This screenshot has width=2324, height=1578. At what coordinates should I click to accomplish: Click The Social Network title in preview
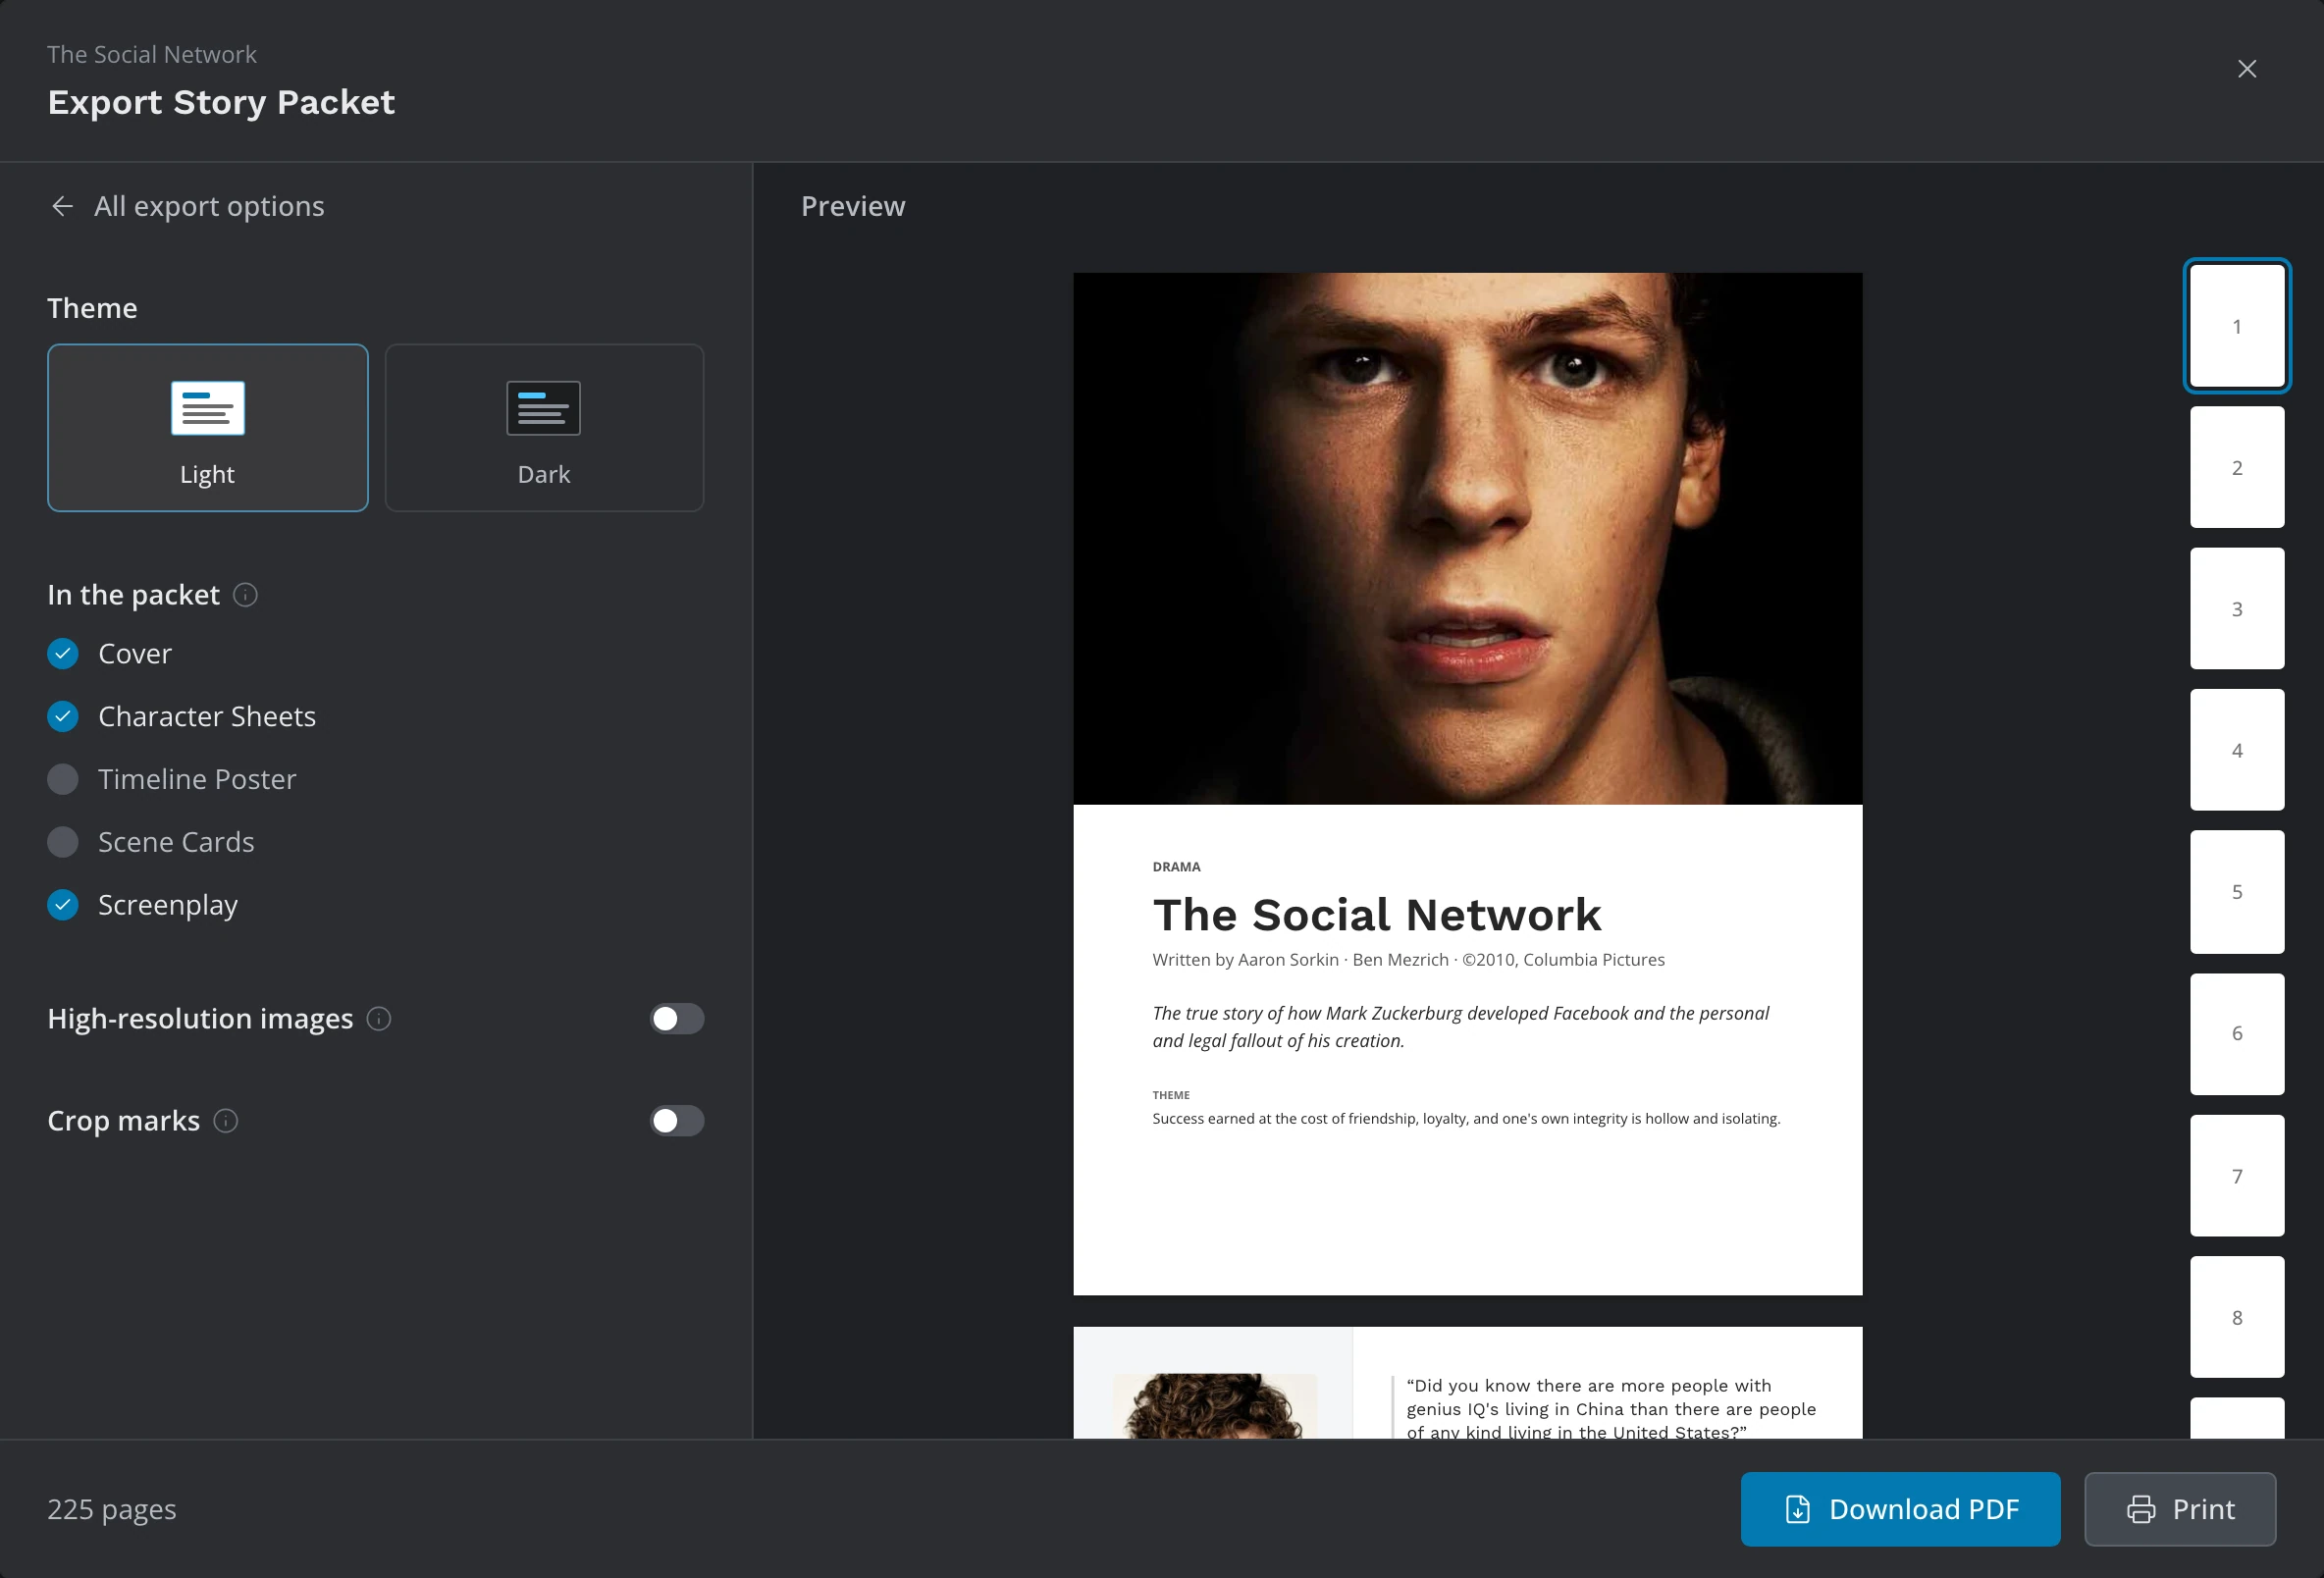1376,914
